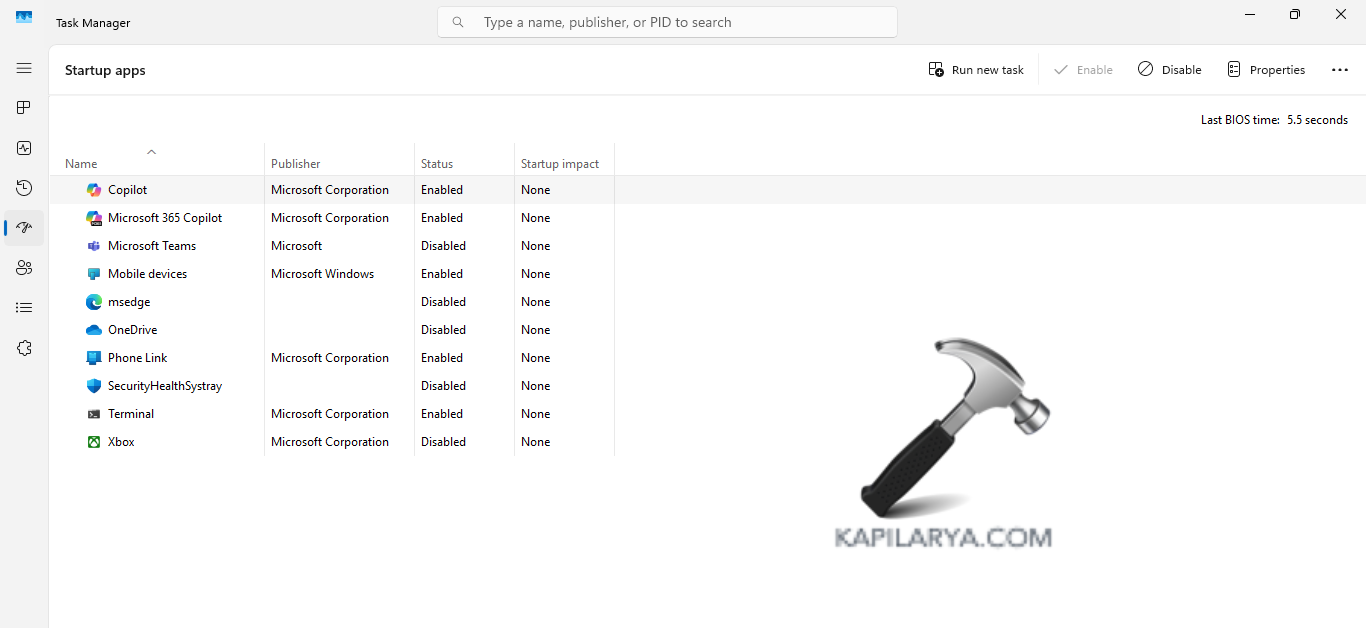Sort list by Name column header

pyautogui.click(x=81, y=164)
